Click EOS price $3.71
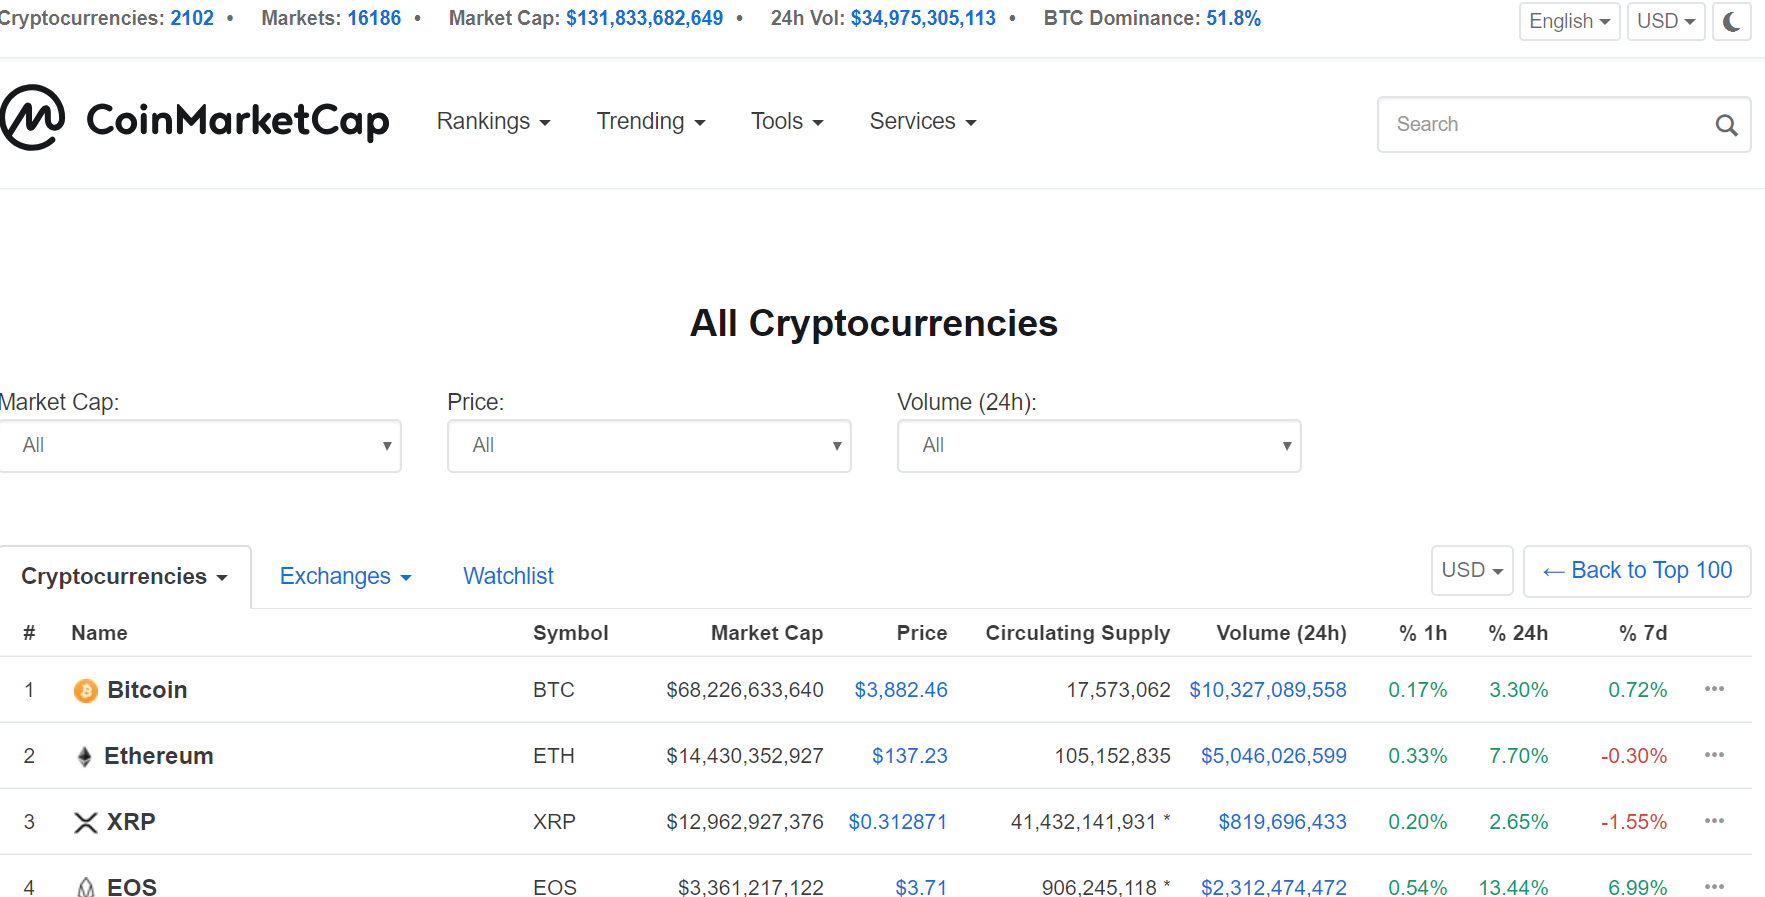1765x897 pixels. coord(921,887)
